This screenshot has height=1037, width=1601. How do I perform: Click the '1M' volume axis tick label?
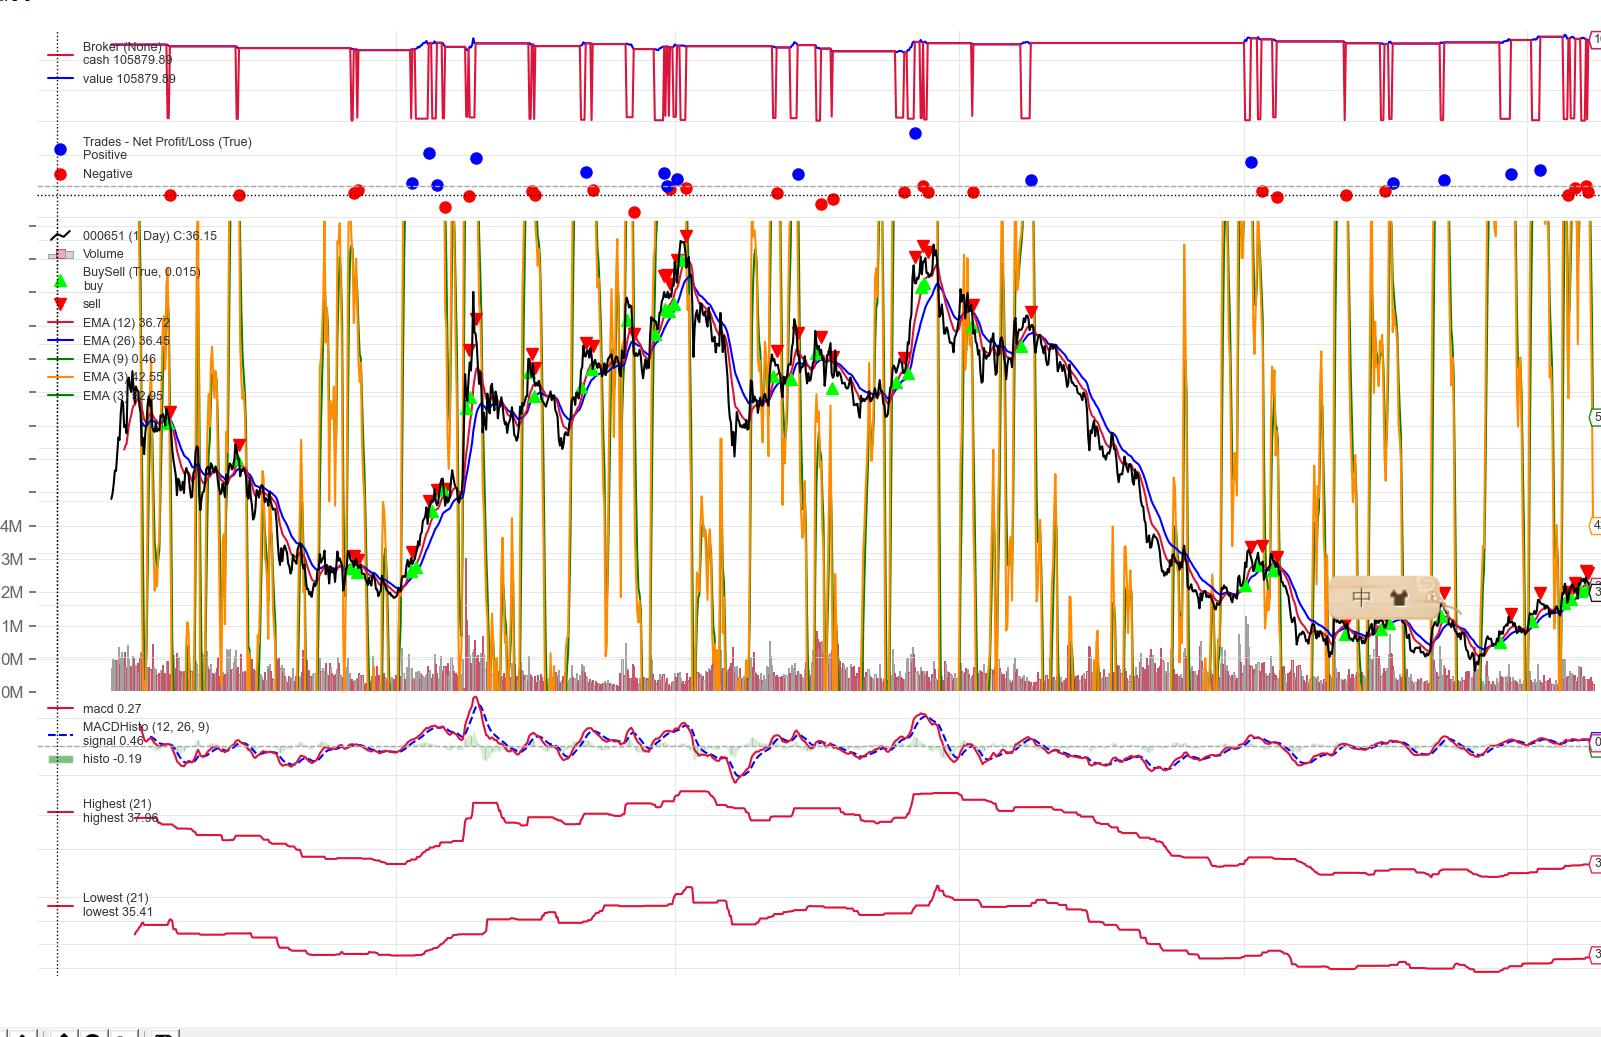13,626
